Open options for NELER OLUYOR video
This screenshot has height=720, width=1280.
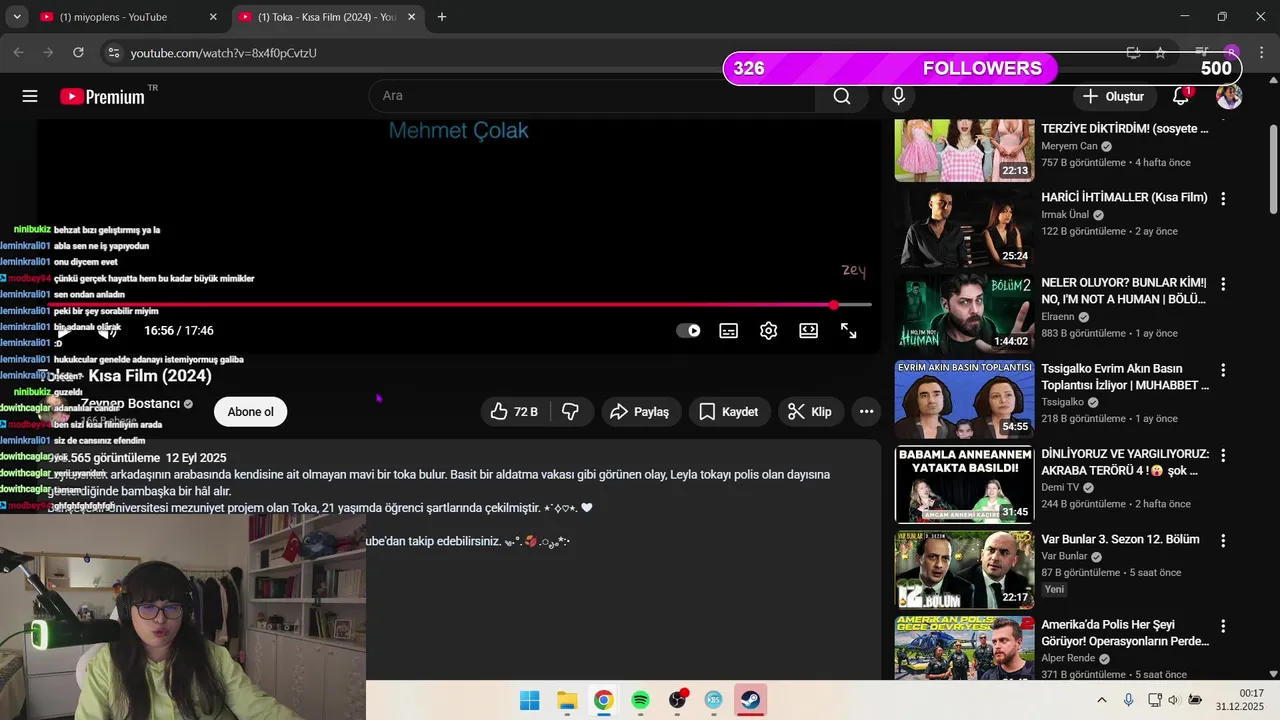(1223, 284)
